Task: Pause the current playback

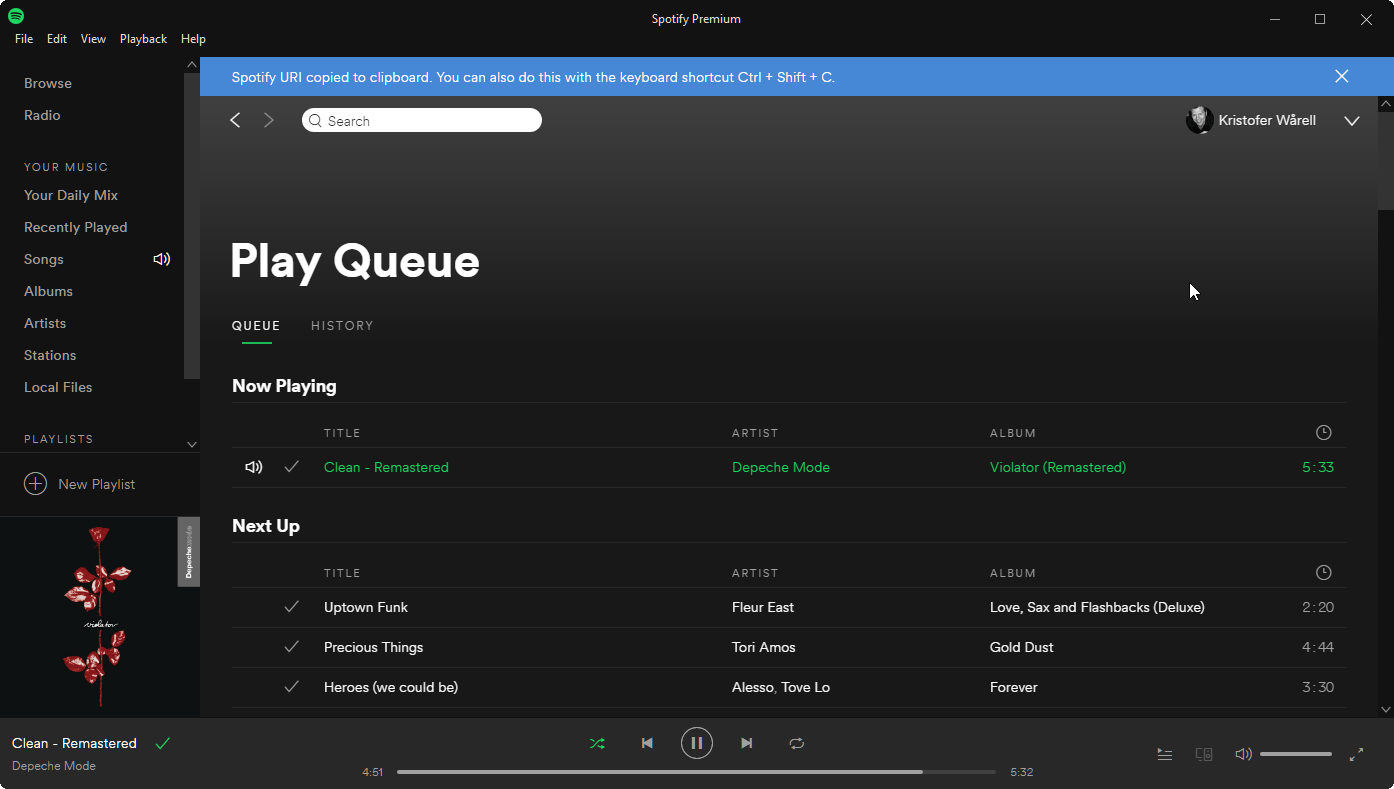Action: point(697,743)
